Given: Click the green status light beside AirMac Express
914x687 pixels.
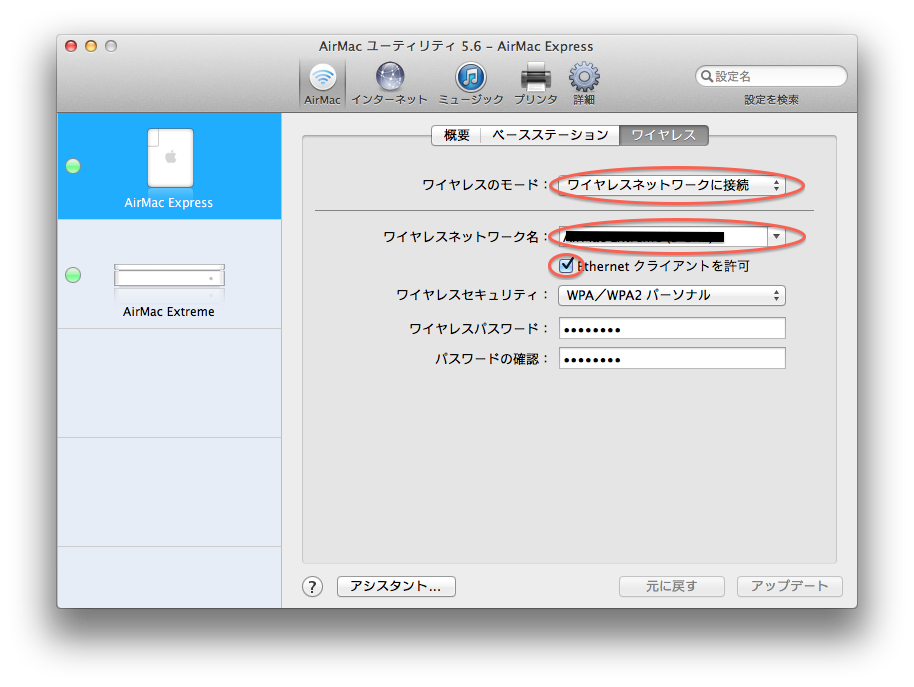Looking at the screenshot, I should pos(73,166).
